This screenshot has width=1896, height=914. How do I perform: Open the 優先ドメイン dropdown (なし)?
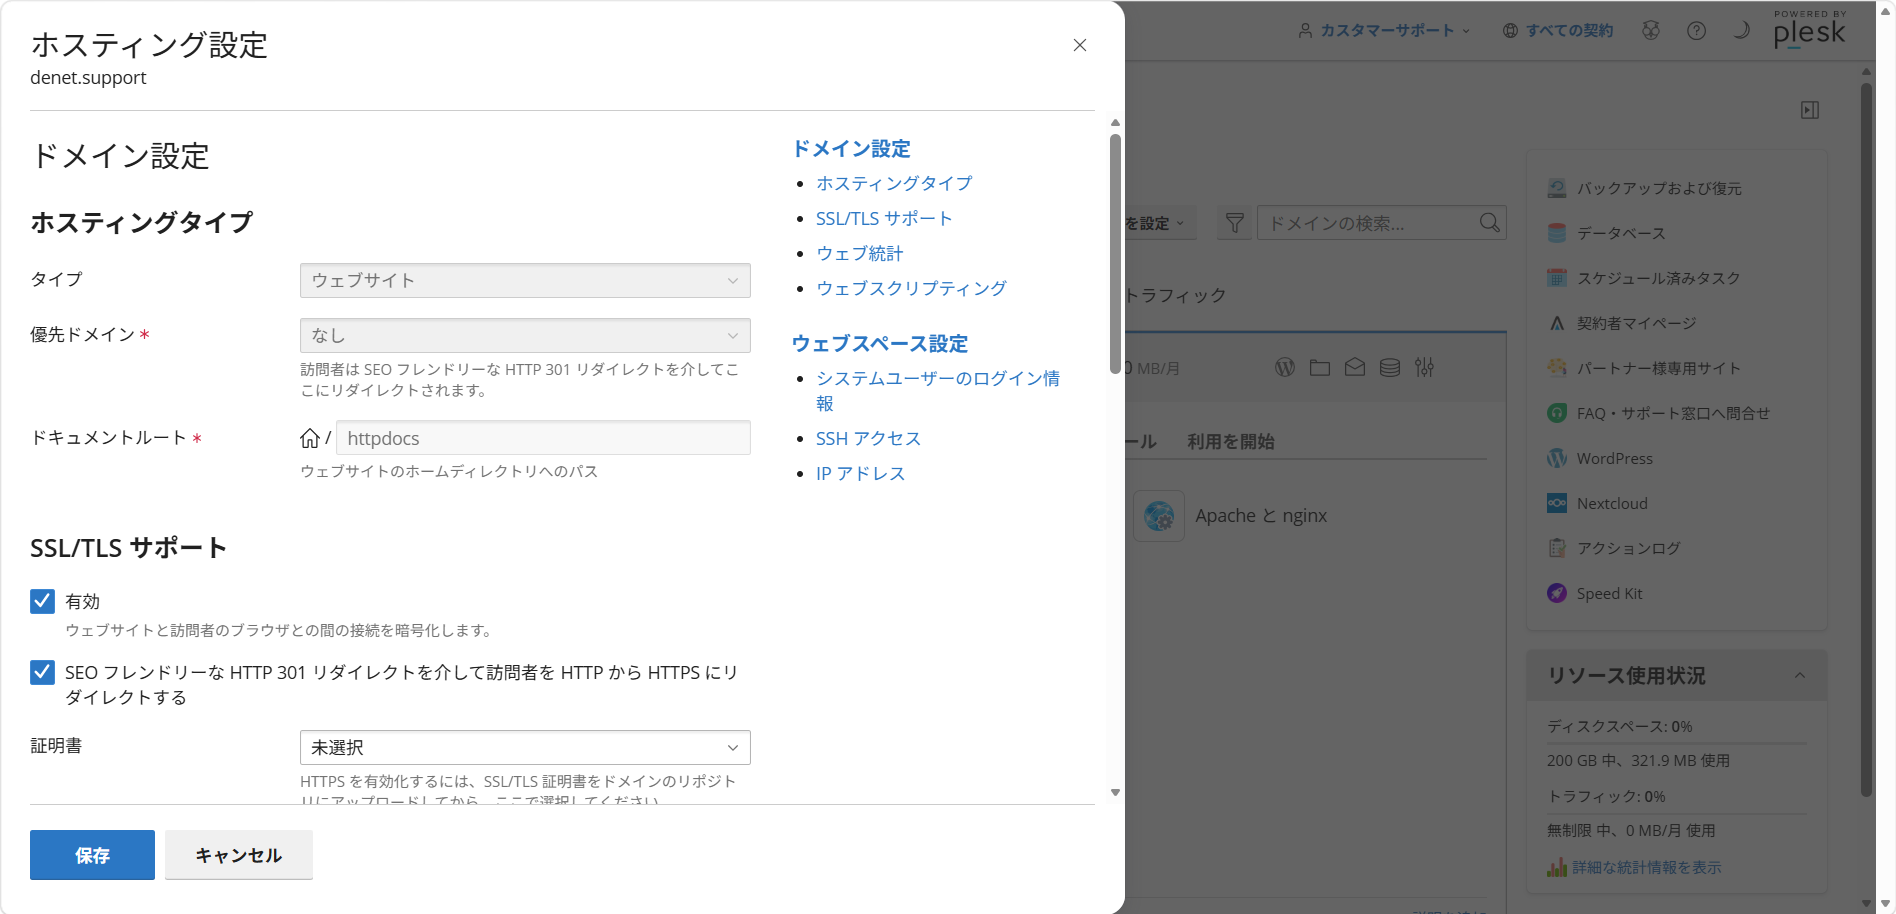pos(525,335)
